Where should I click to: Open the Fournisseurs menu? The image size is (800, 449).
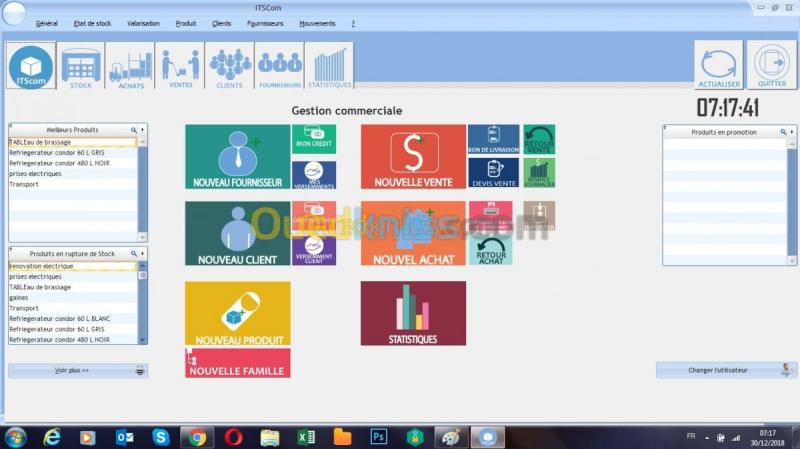265,23
